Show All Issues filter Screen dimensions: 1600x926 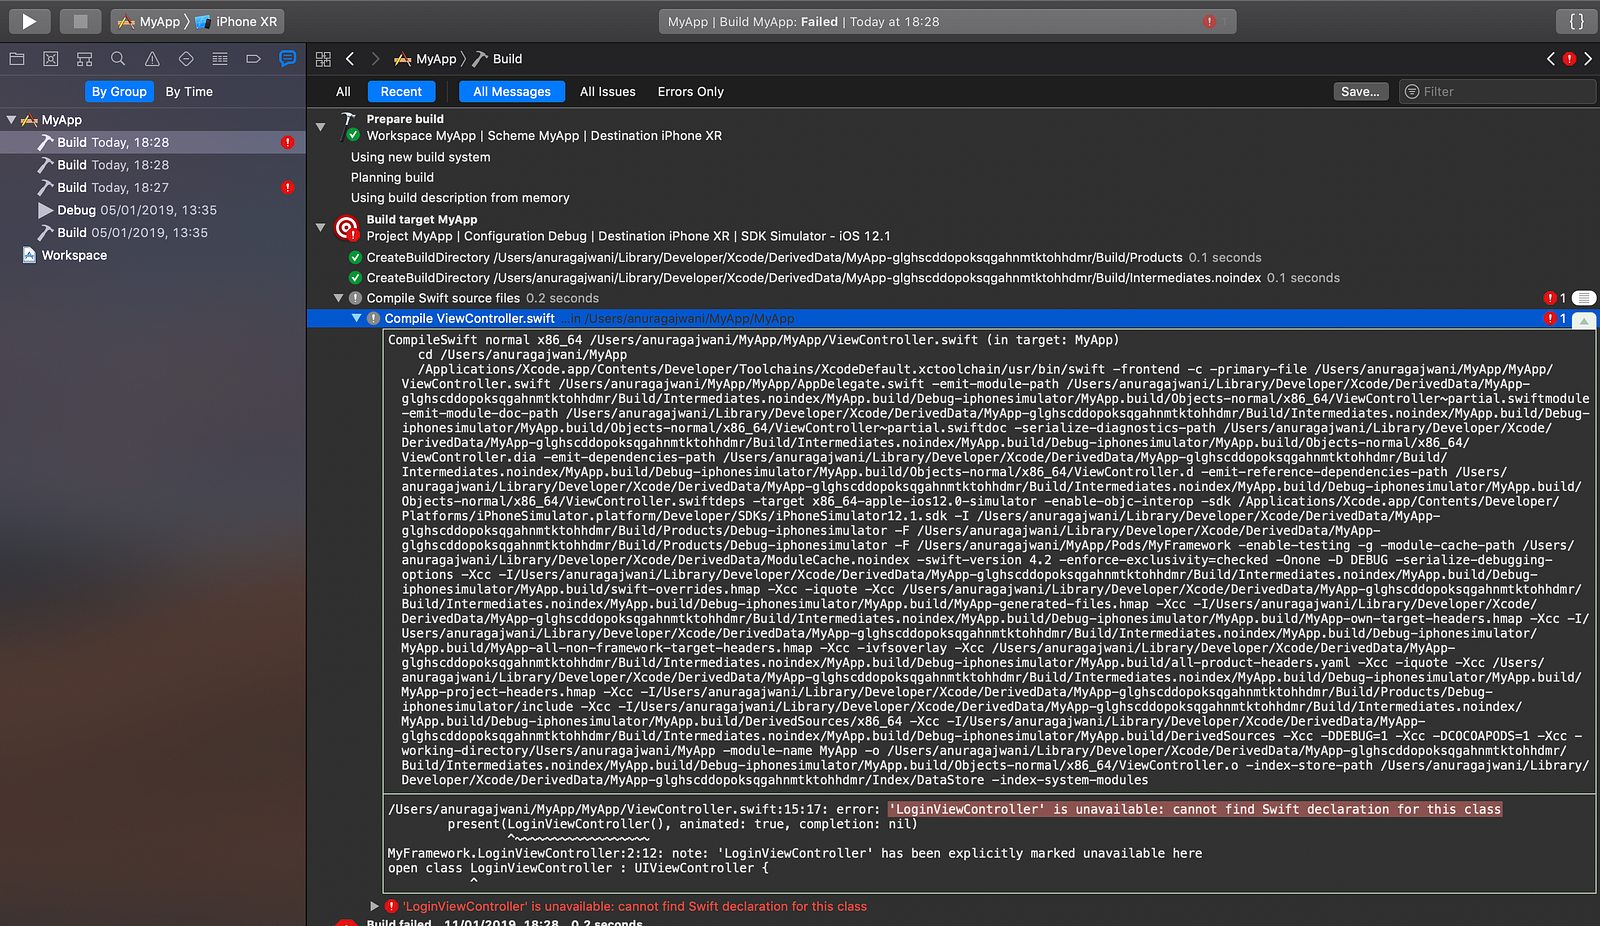[x=608, y=91]
